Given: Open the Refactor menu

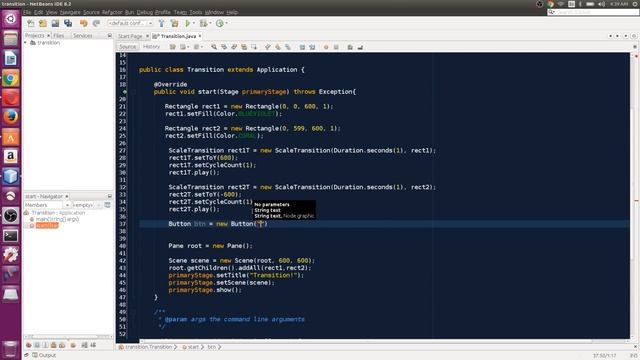Looking at the screenshot, I should pyautogui.click(x=112, y=12).
